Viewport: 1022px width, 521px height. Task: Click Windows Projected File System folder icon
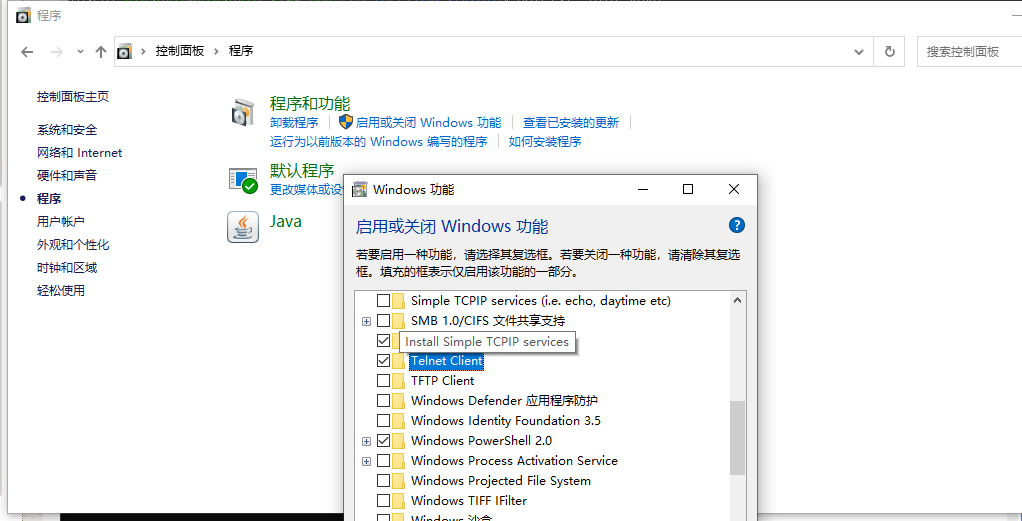pyautogui.click(x=398, y=481)
